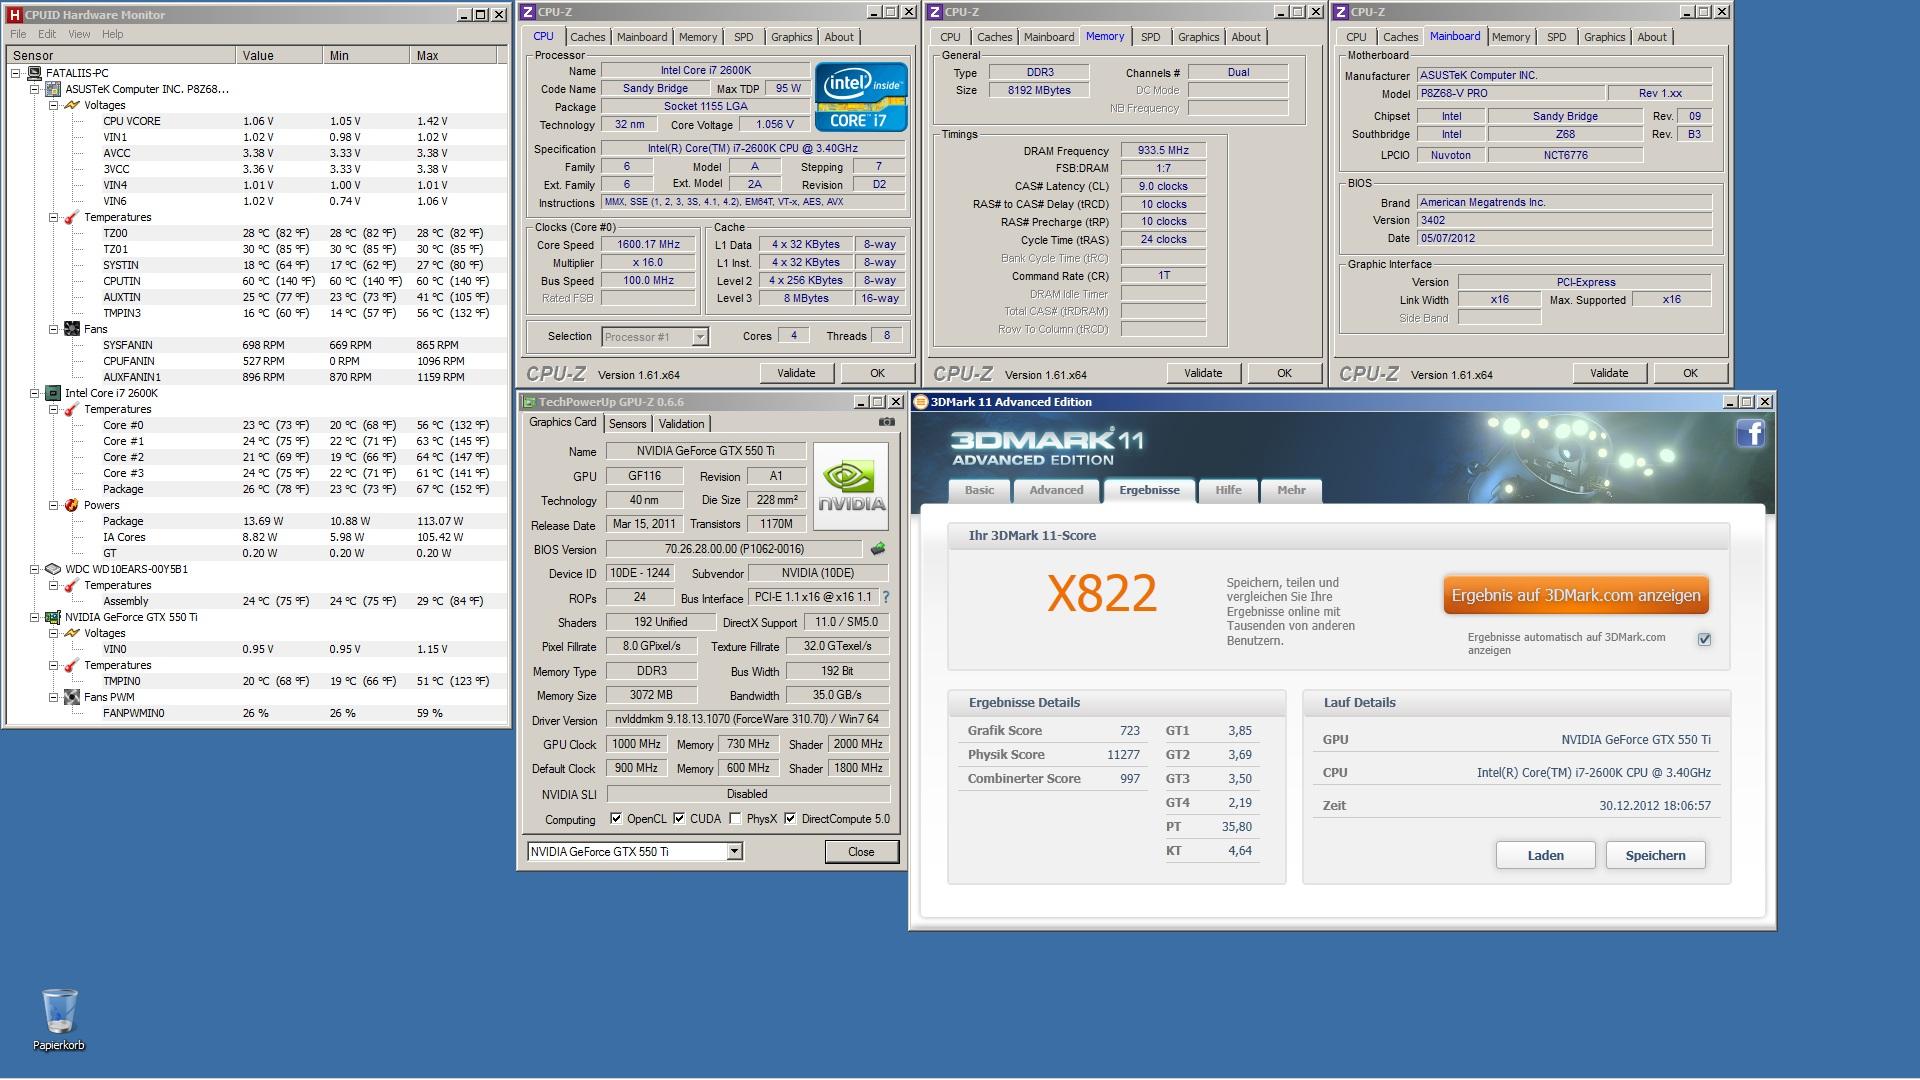Image resolution: width=1920 pixels, height=1080 pixels.
Task: Click the Intel Core i7 logo in CPU-Z
Action: click(861, 97)
